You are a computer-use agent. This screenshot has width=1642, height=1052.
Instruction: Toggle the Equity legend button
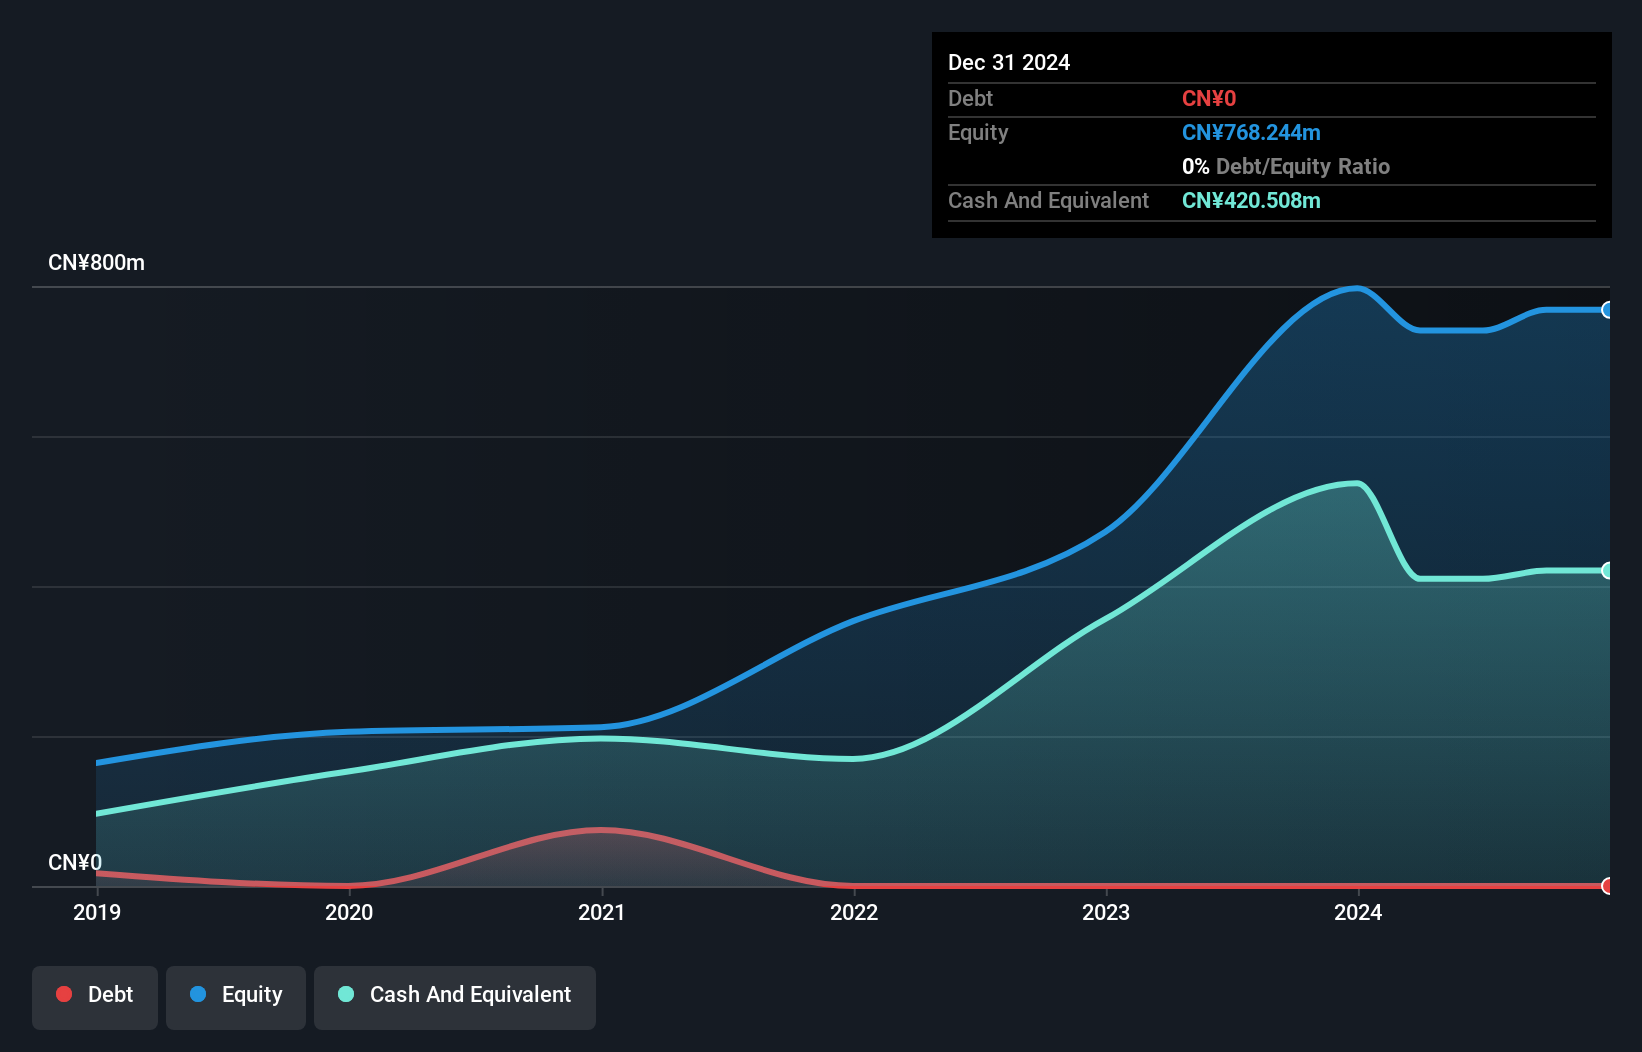tap(236, 997)
